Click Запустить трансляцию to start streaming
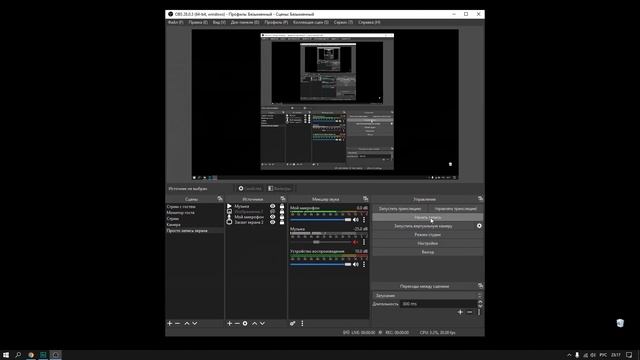This screenshot has height=360, width=640. click(x=400, y=209)
